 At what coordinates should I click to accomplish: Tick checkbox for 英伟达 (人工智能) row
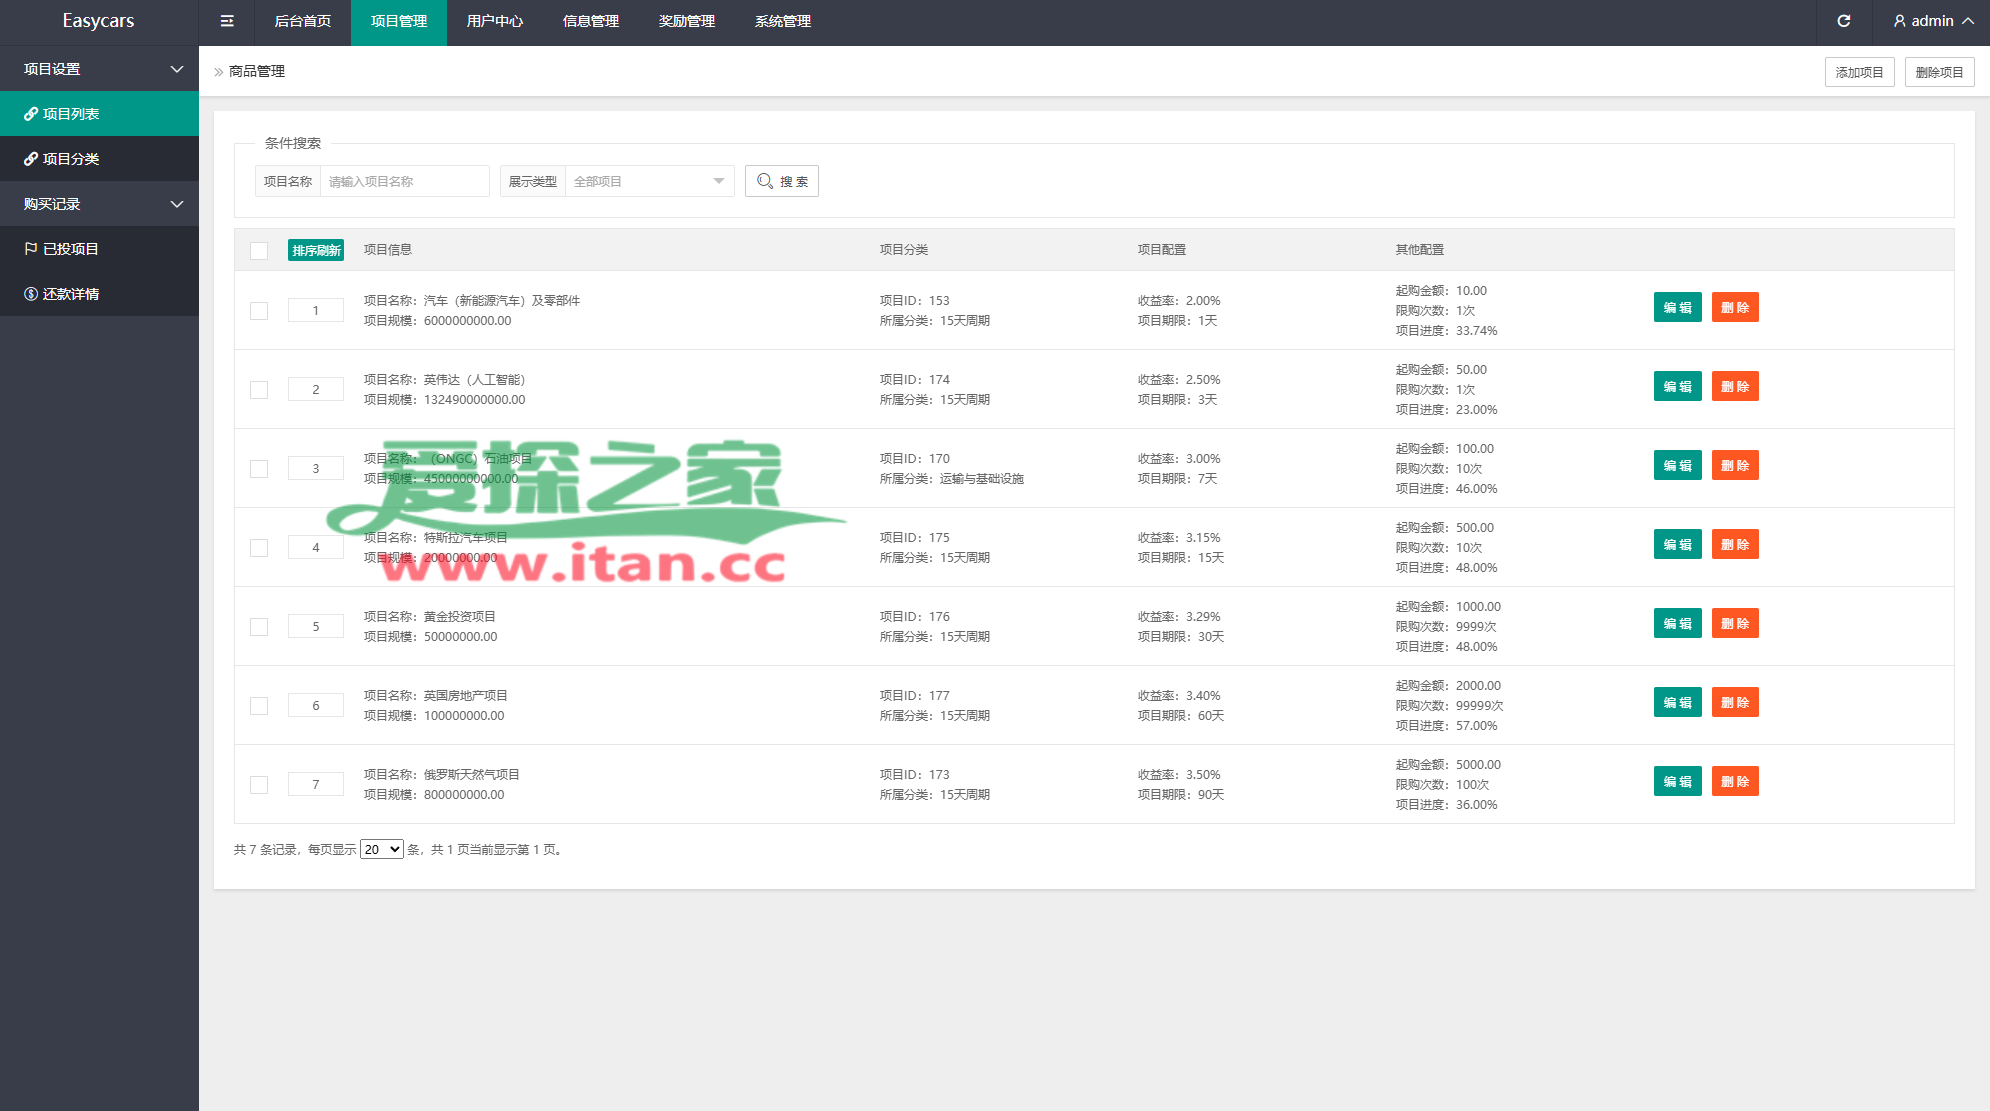coord(259,389)
